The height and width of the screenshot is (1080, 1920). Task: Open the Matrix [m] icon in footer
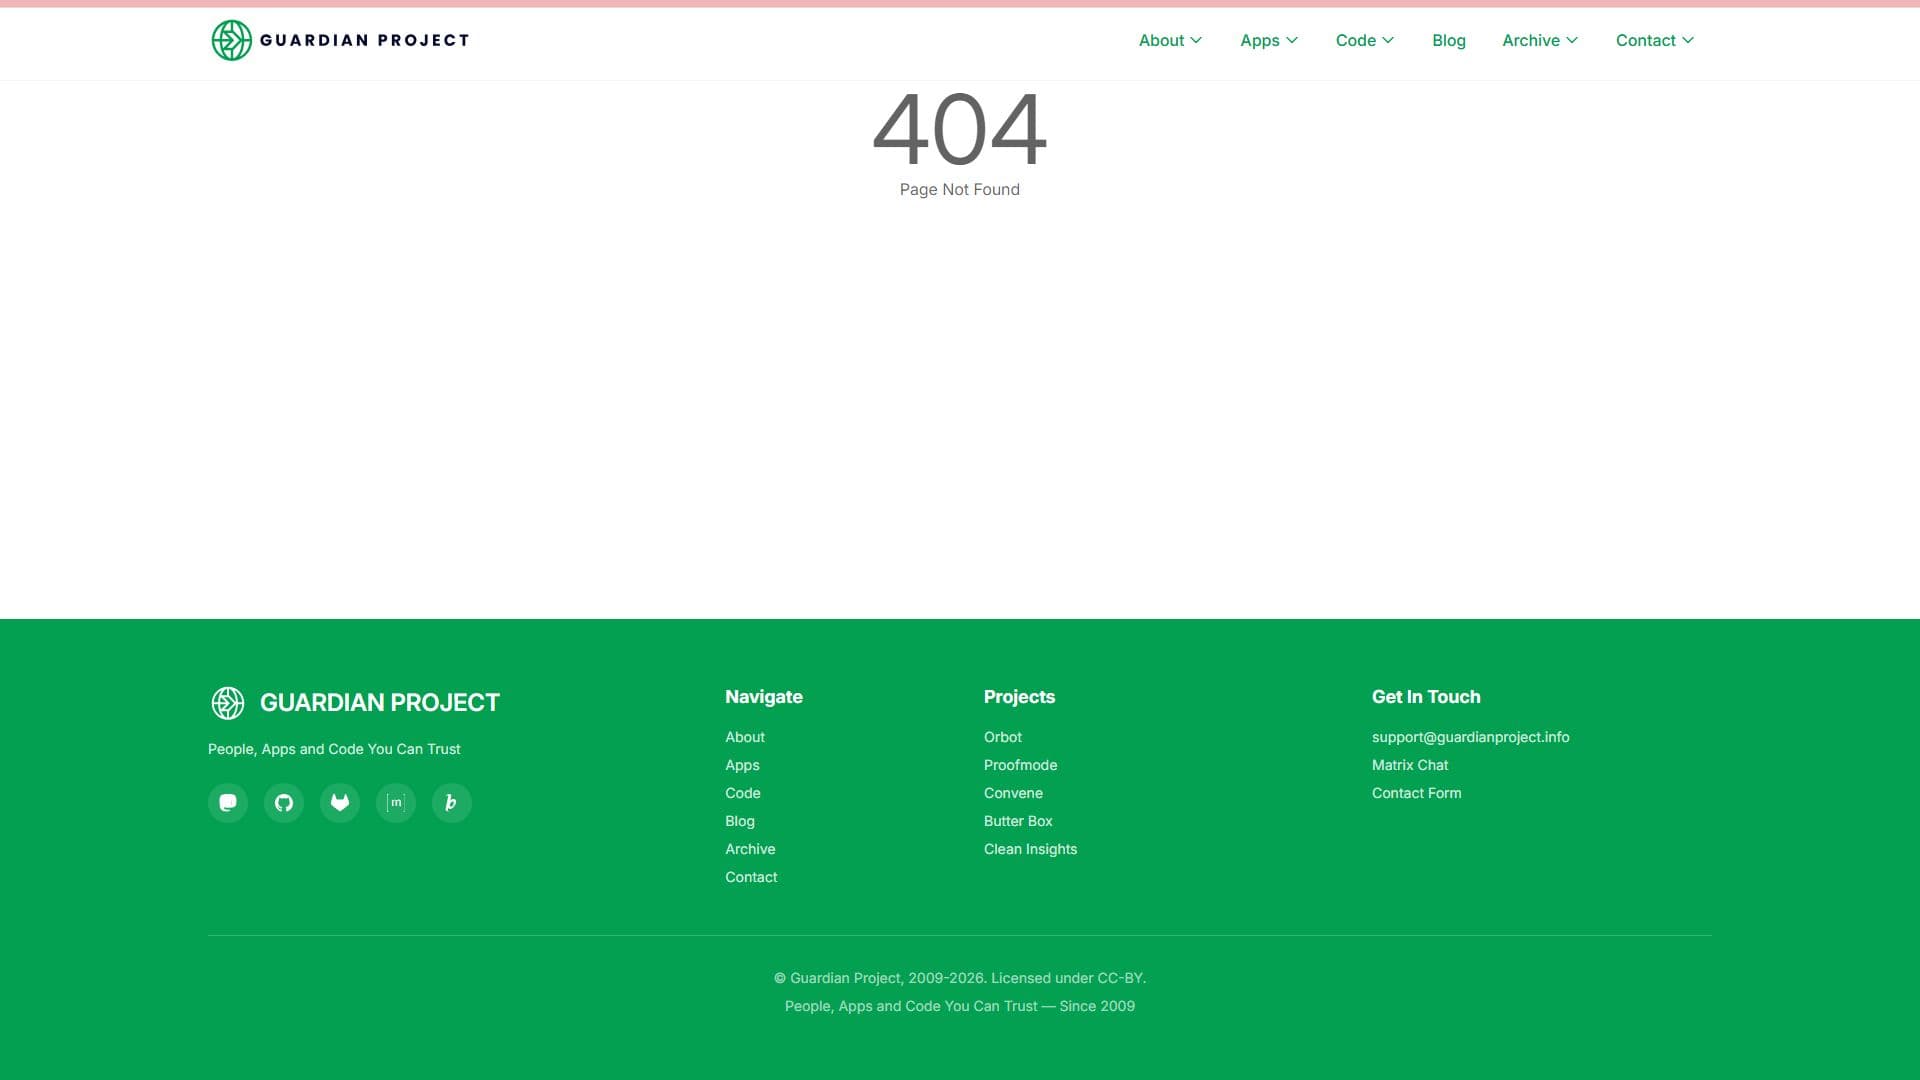[x=396, y=803]
